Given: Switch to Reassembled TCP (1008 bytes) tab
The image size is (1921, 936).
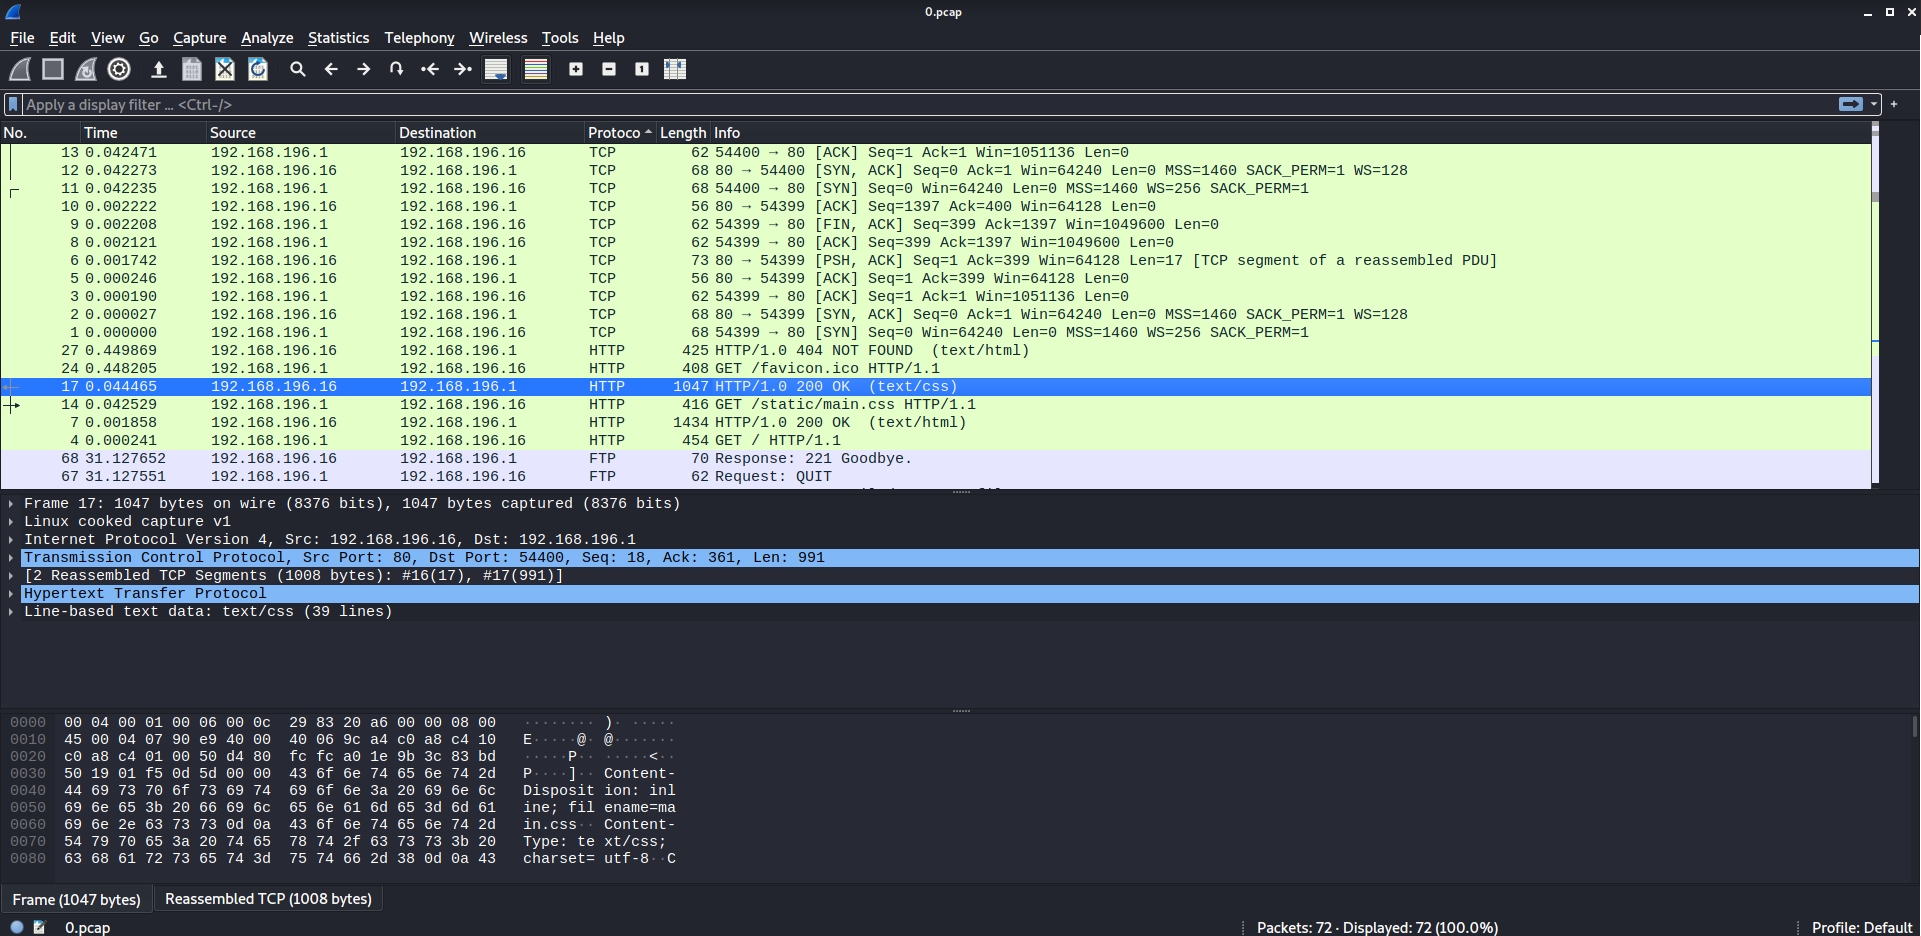Looking at the screenshot, I should coord(268,899).
